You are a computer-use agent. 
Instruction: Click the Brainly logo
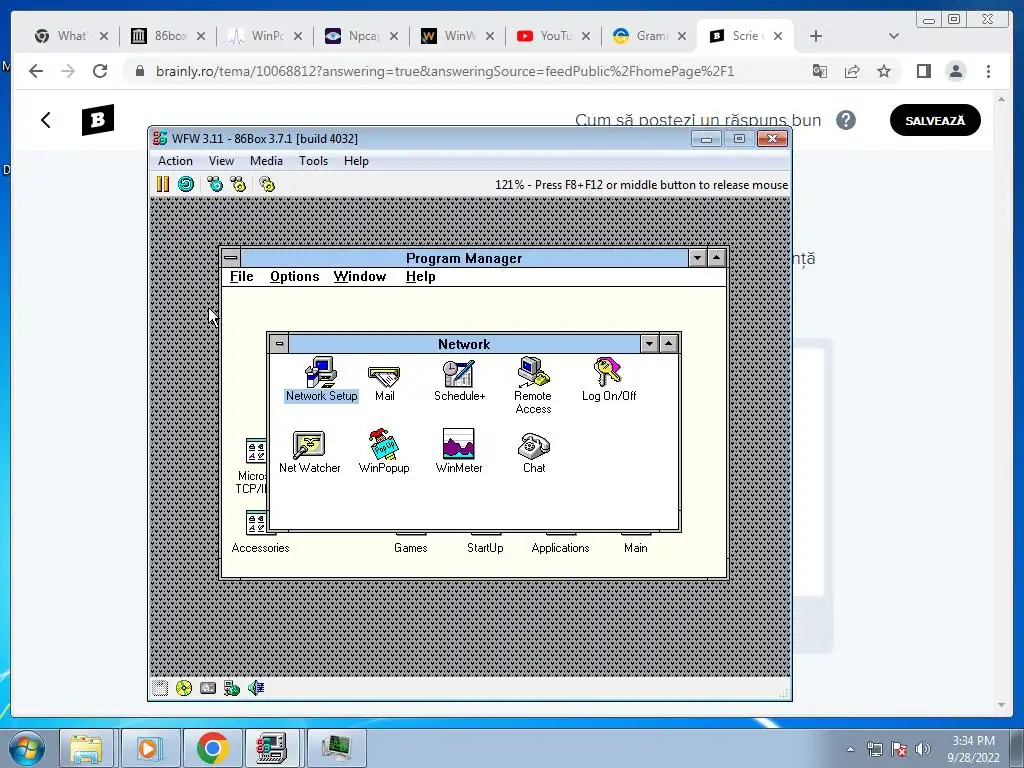point(98,120)
